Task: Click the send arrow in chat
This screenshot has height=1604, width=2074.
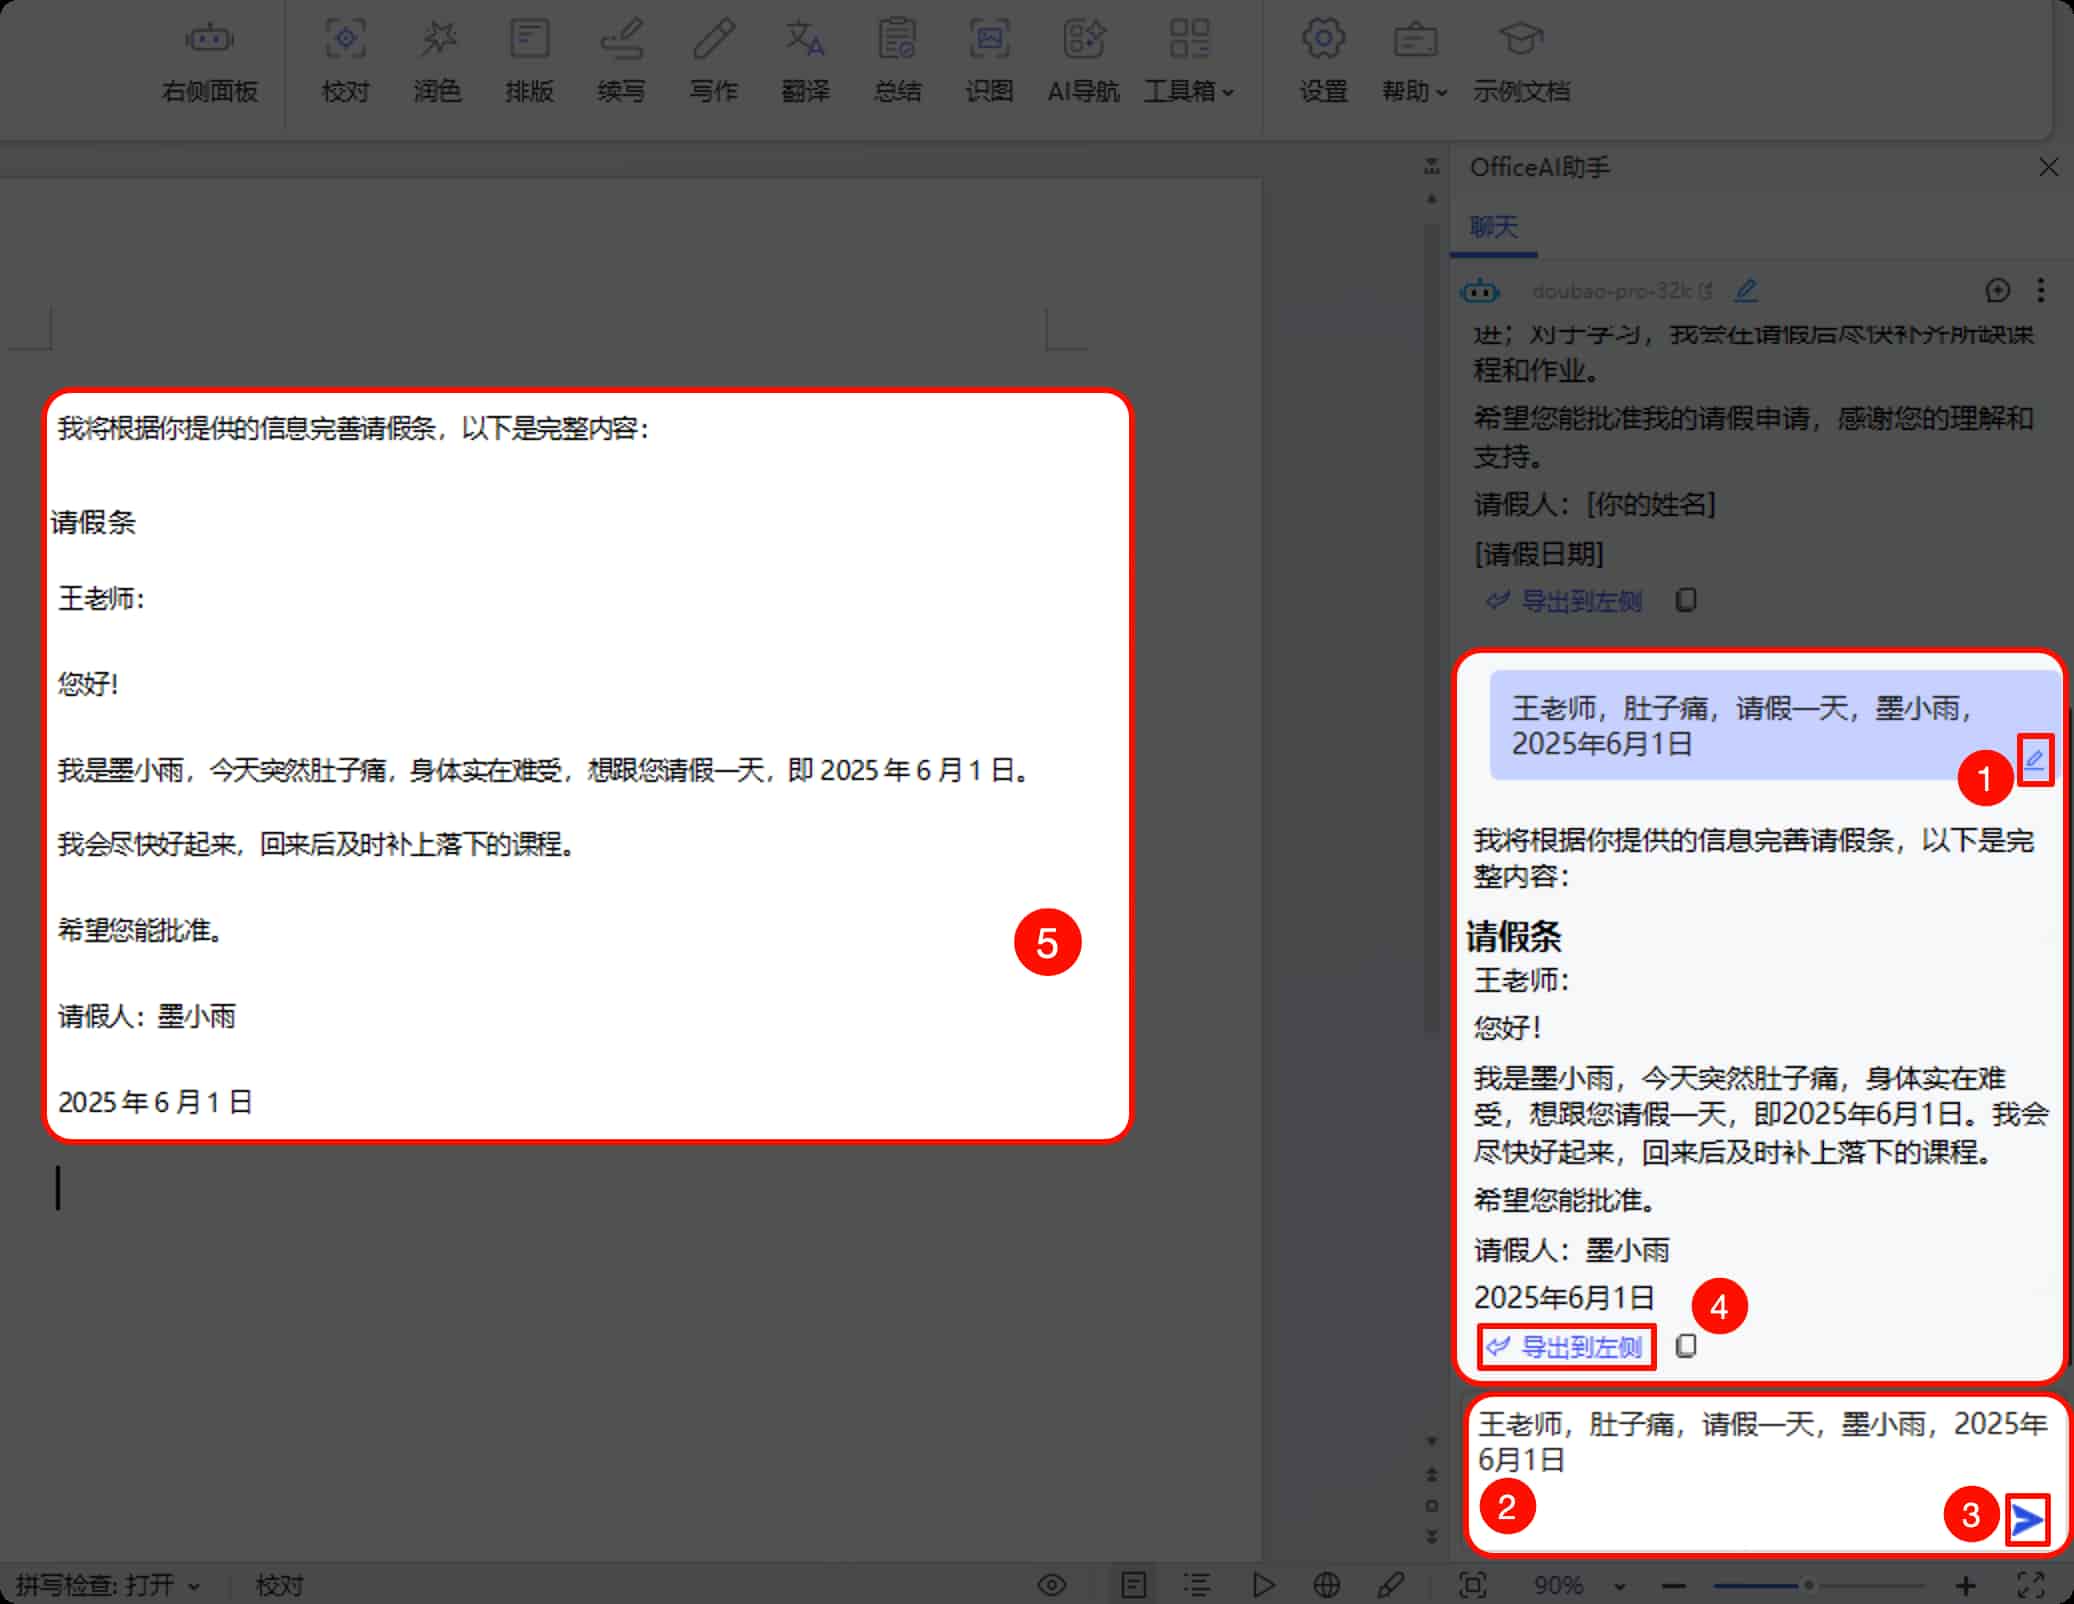Action: pyautogui.click(x=2027, y=1520)
